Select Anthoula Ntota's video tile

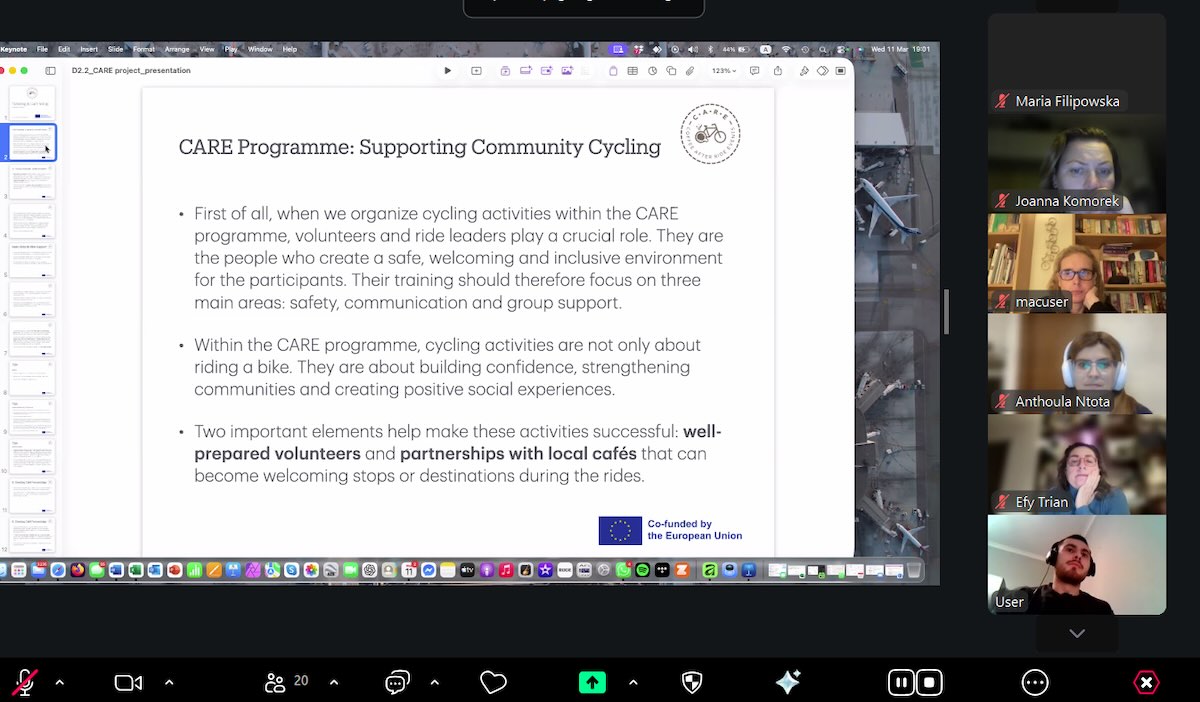1076,364
